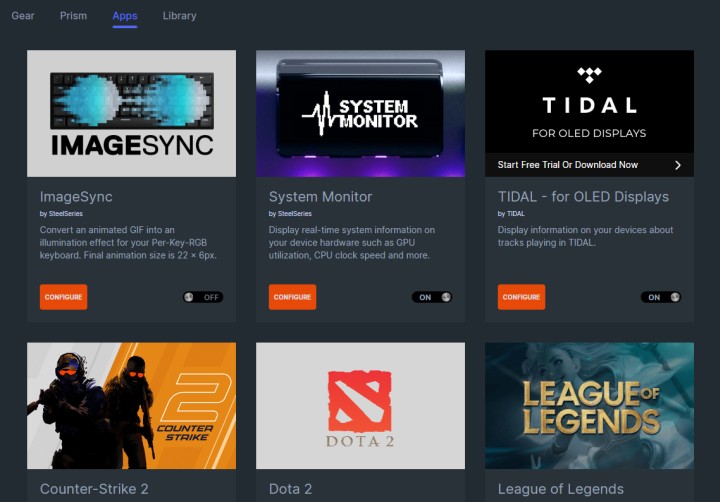Click the arrow beside Start Free Trial
Screen dimensions: 720x502
677,165
